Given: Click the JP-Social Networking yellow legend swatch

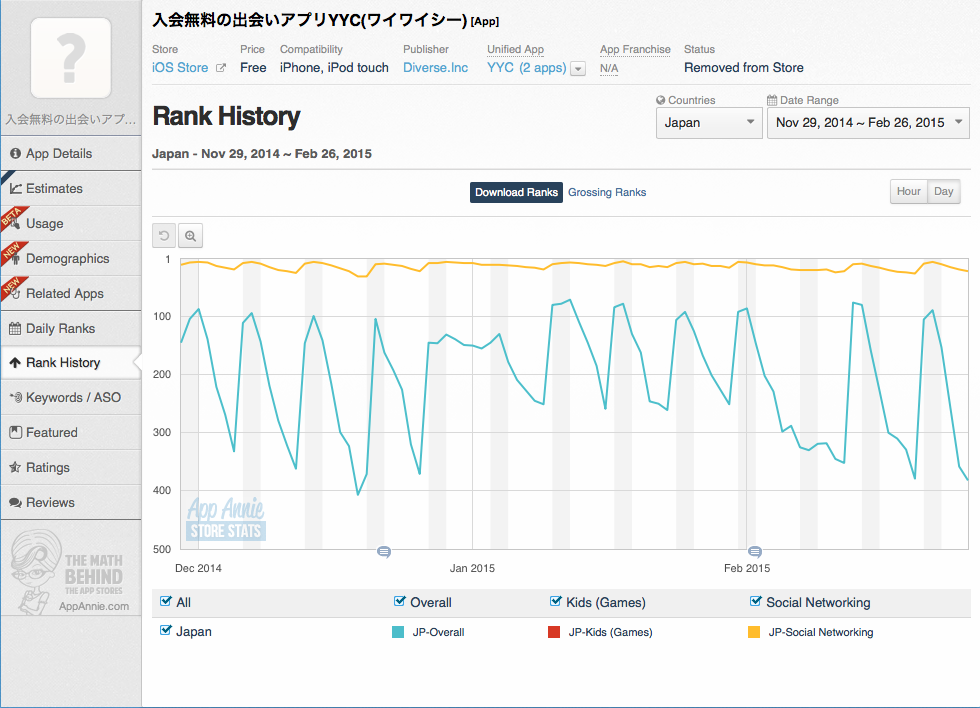Looking at the screenshot, I should [754, 632].
